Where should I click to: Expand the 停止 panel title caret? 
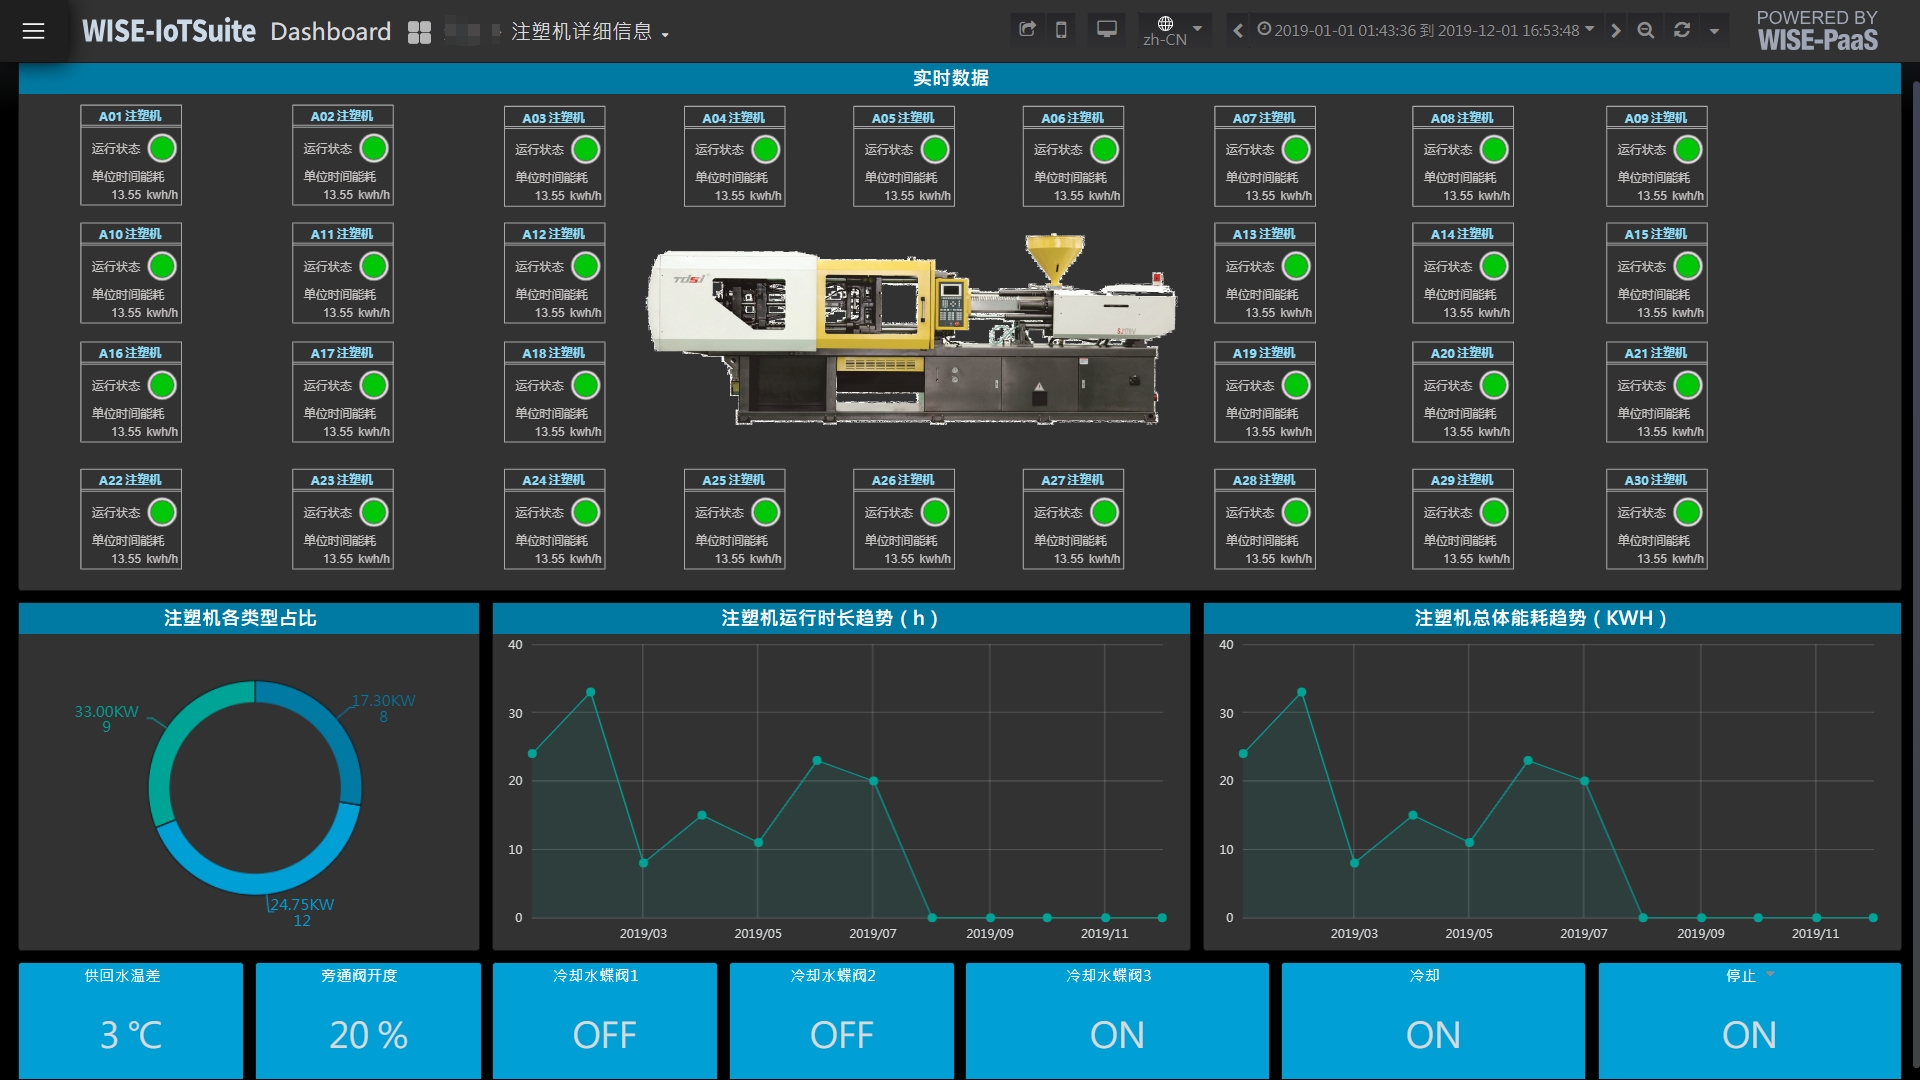coord(1770,974)
